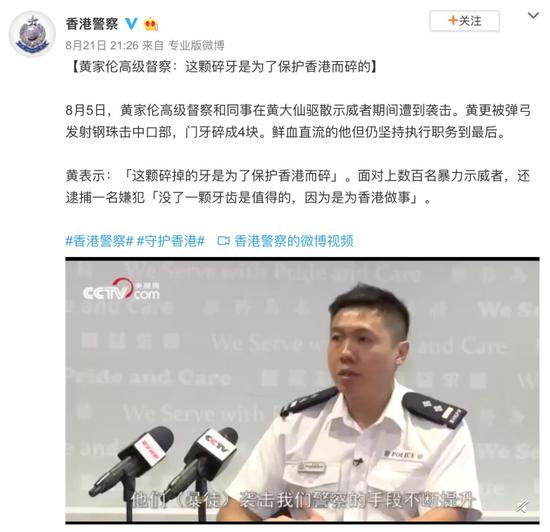Screen dimensions: 550x532
Task: Follow the account with +关注 button
Action: click(x=464, y=21)
